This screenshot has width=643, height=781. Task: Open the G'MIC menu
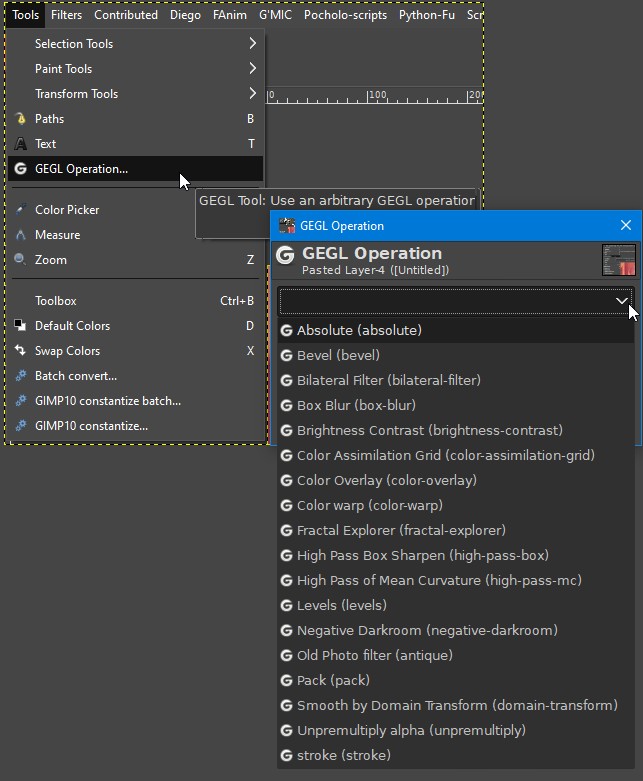(275, 15)
